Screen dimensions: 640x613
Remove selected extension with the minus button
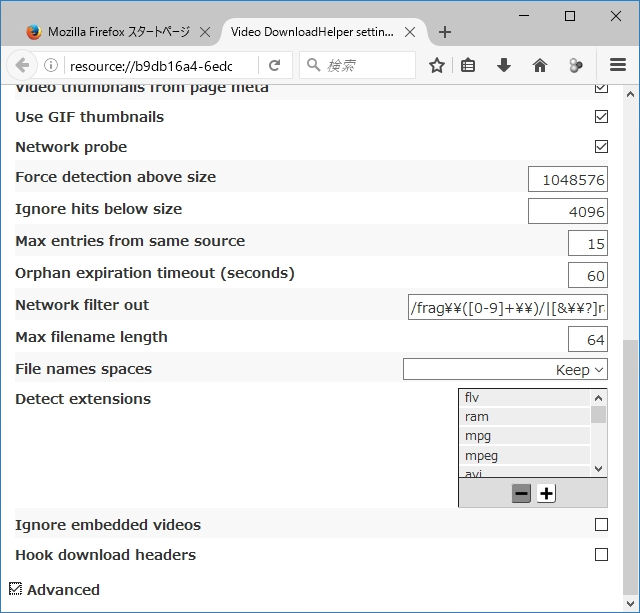click(521, 494)
